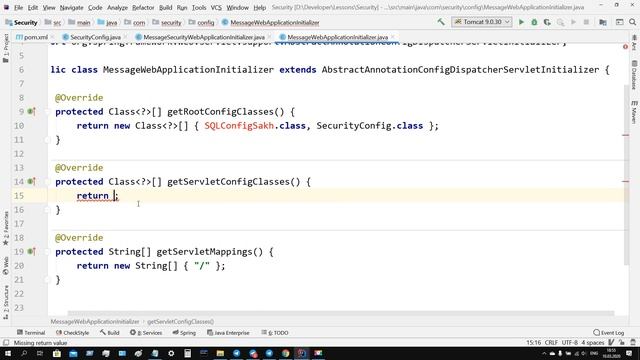
Task: Click the Windows taskbar search icon
Action: (24, 353)
